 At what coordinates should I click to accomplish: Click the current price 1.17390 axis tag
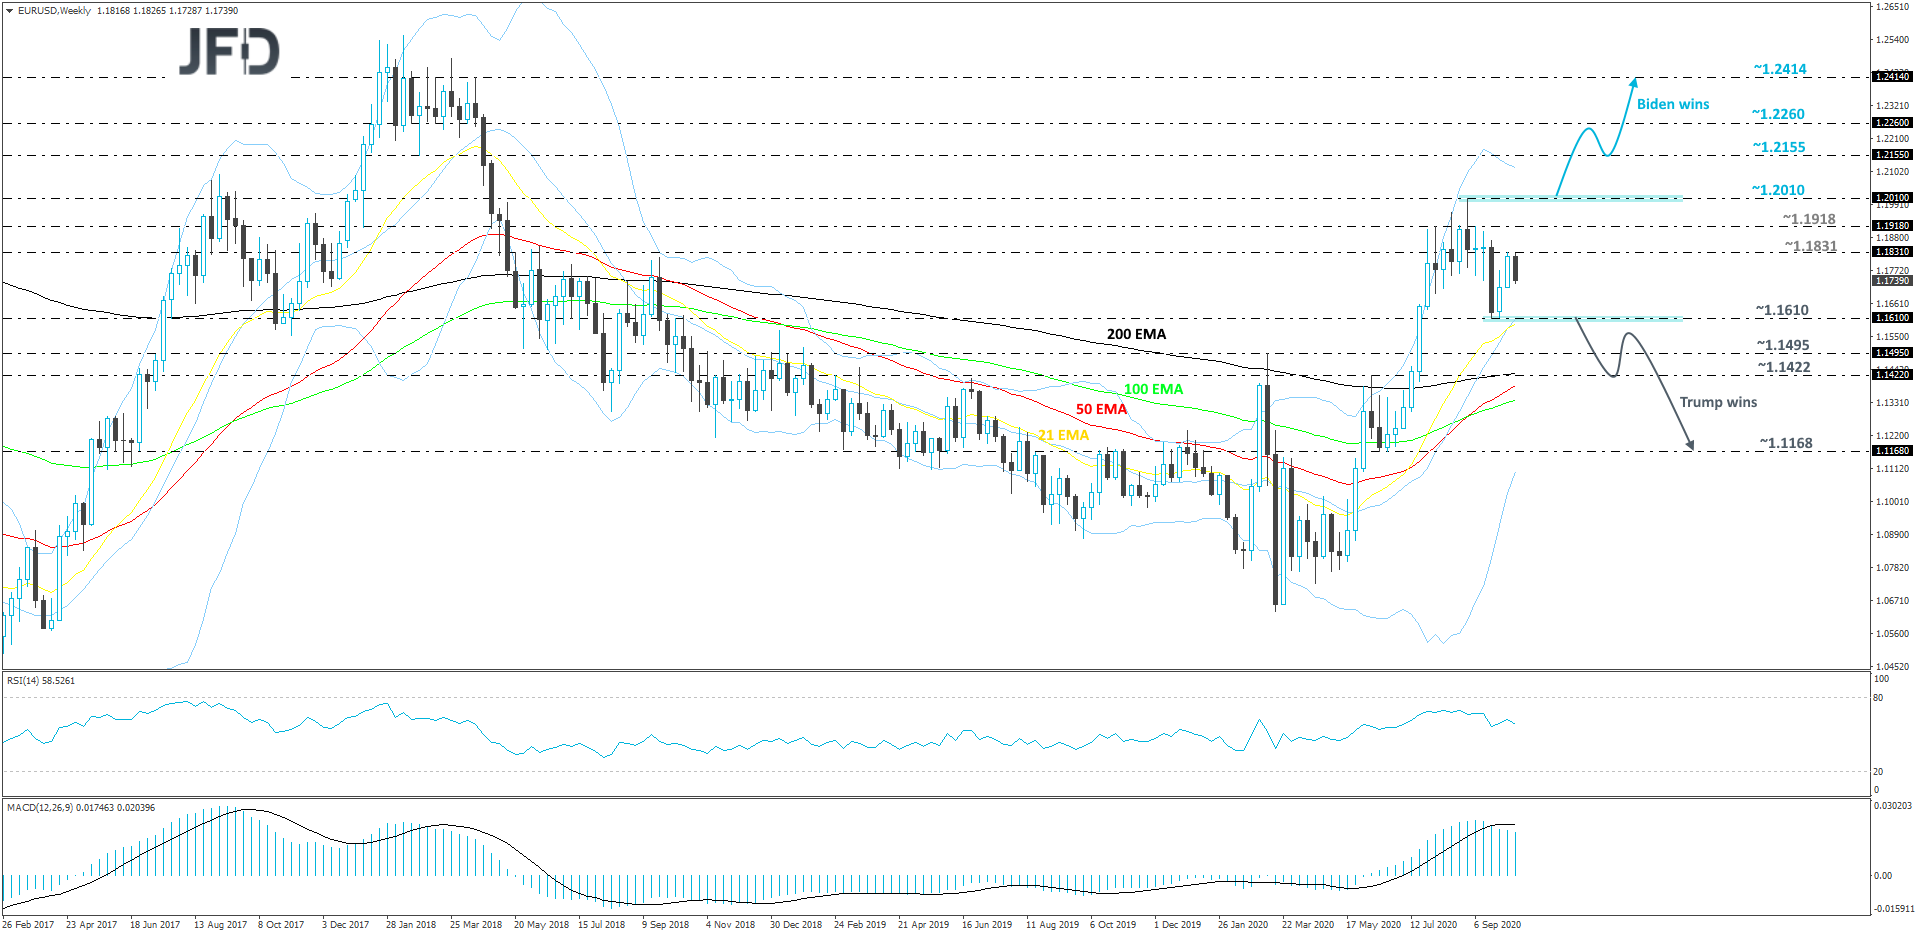(x=1892, y=282)
